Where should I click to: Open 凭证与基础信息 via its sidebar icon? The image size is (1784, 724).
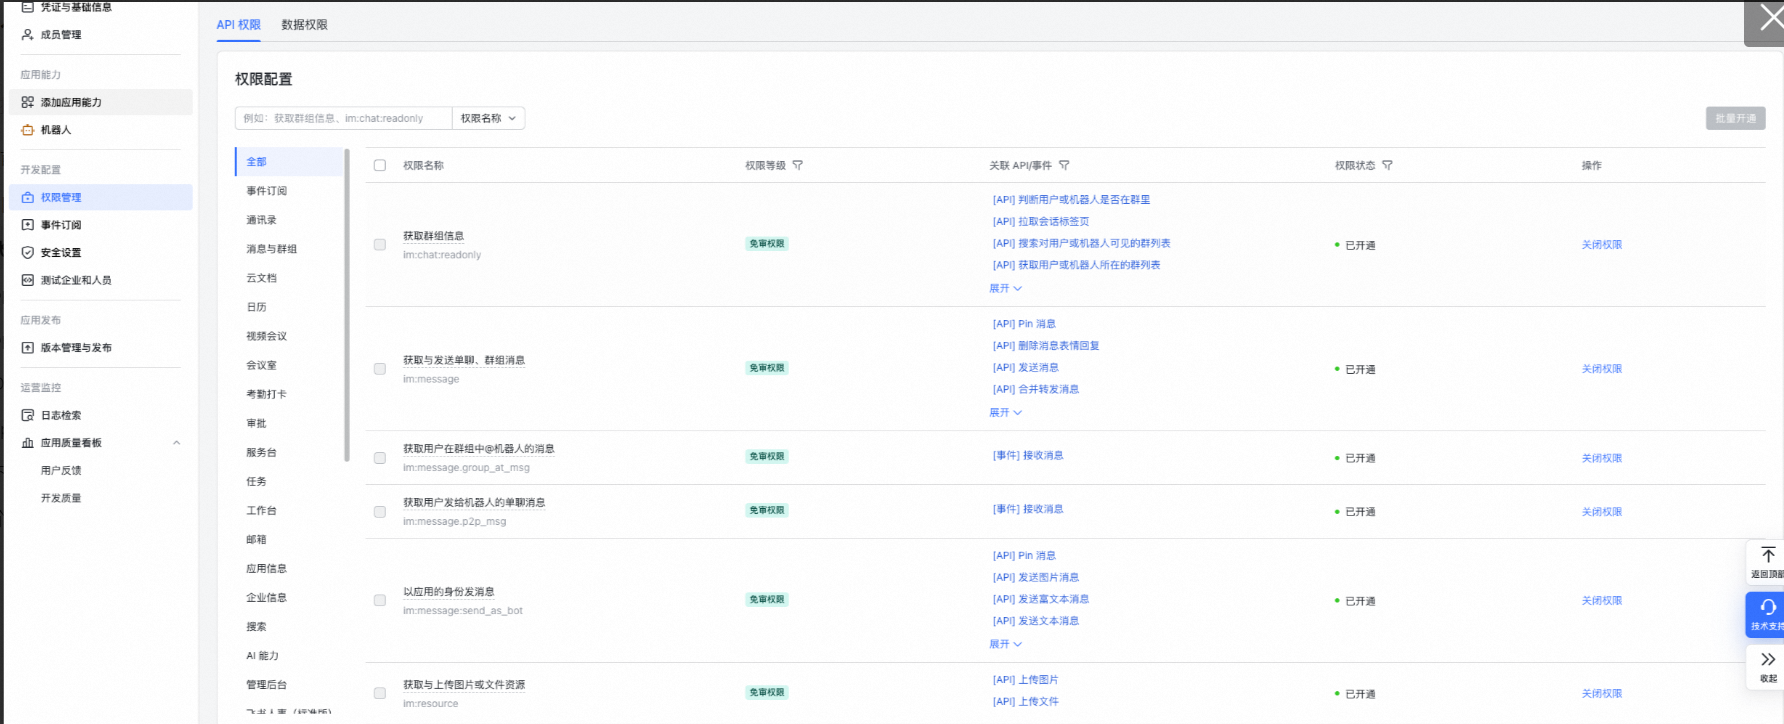click(x=28, y=7)
